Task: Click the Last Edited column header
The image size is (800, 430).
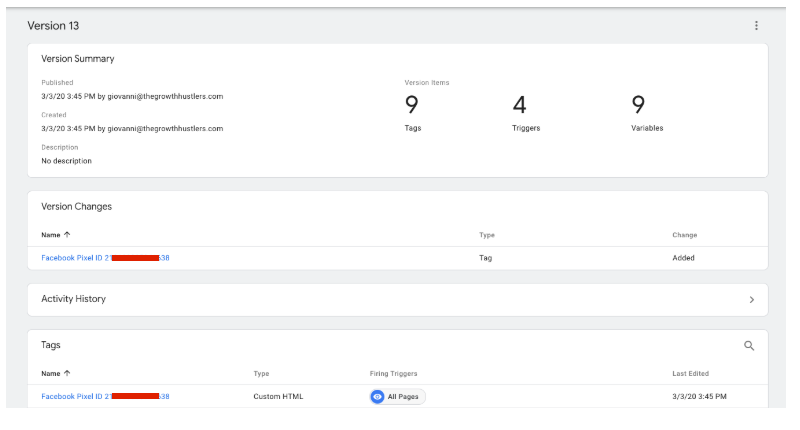Action: pos(690,374)
